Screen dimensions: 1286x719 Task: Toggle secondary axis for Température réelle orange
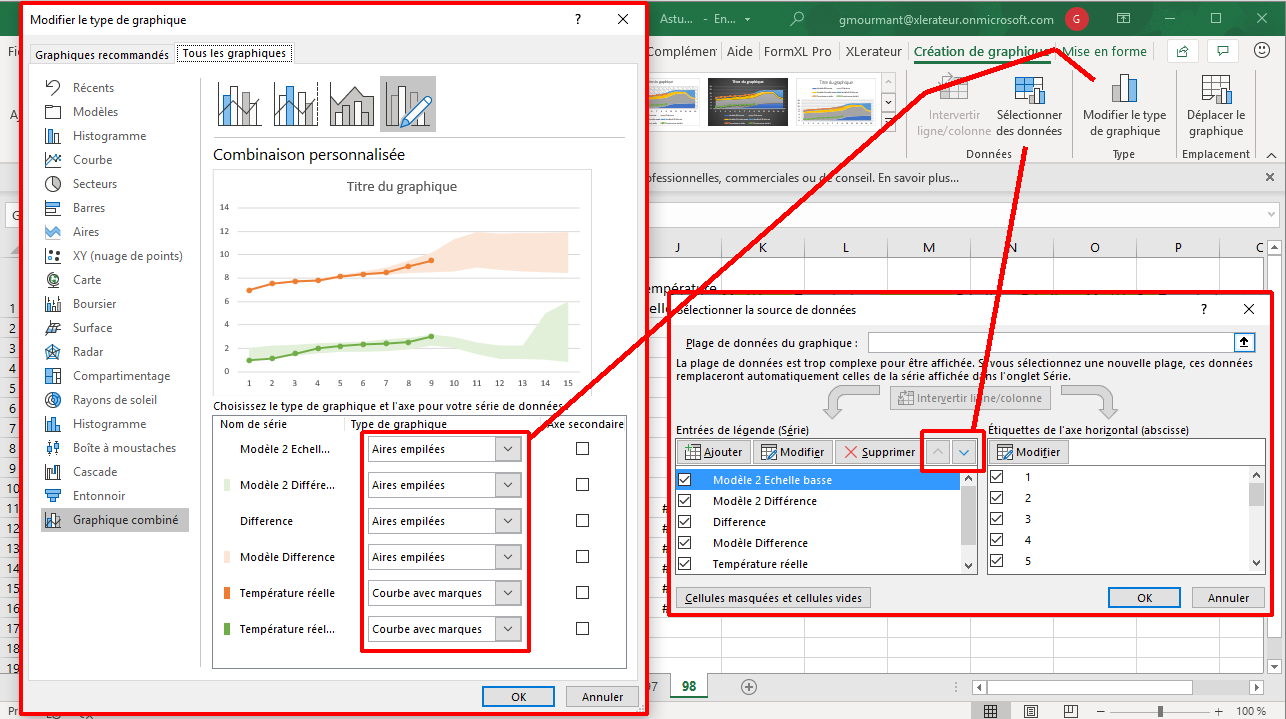(x=582, y=593)
